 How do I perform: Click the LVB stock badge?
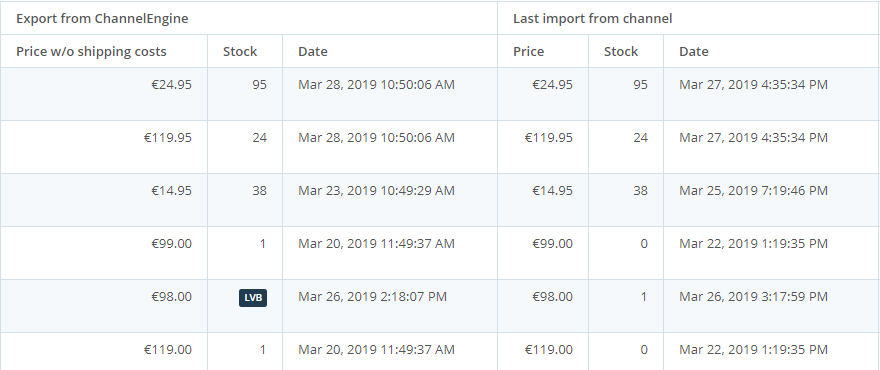tap(253, 298)
